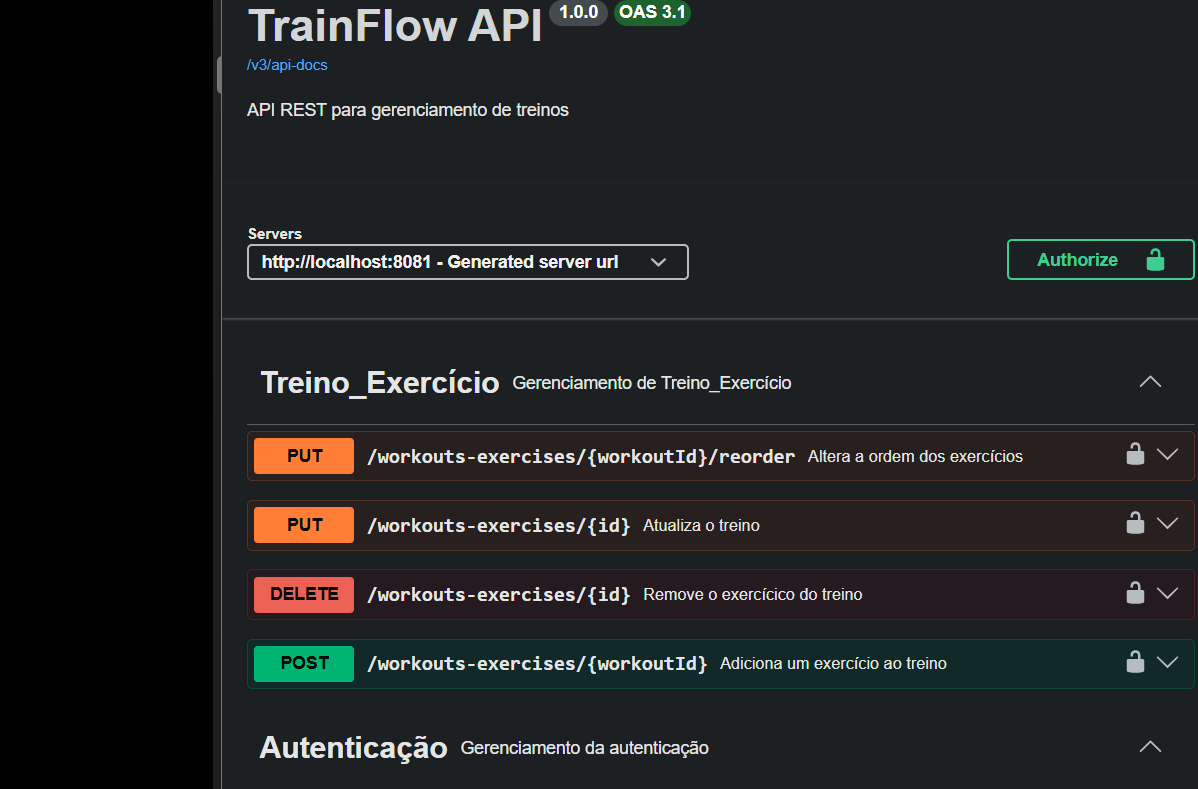The height and width of the screenshot is (789, 1198).
Task: Click path /workouts-exercises/{workoutId}/reorder
Action: (x=581, y=457)
